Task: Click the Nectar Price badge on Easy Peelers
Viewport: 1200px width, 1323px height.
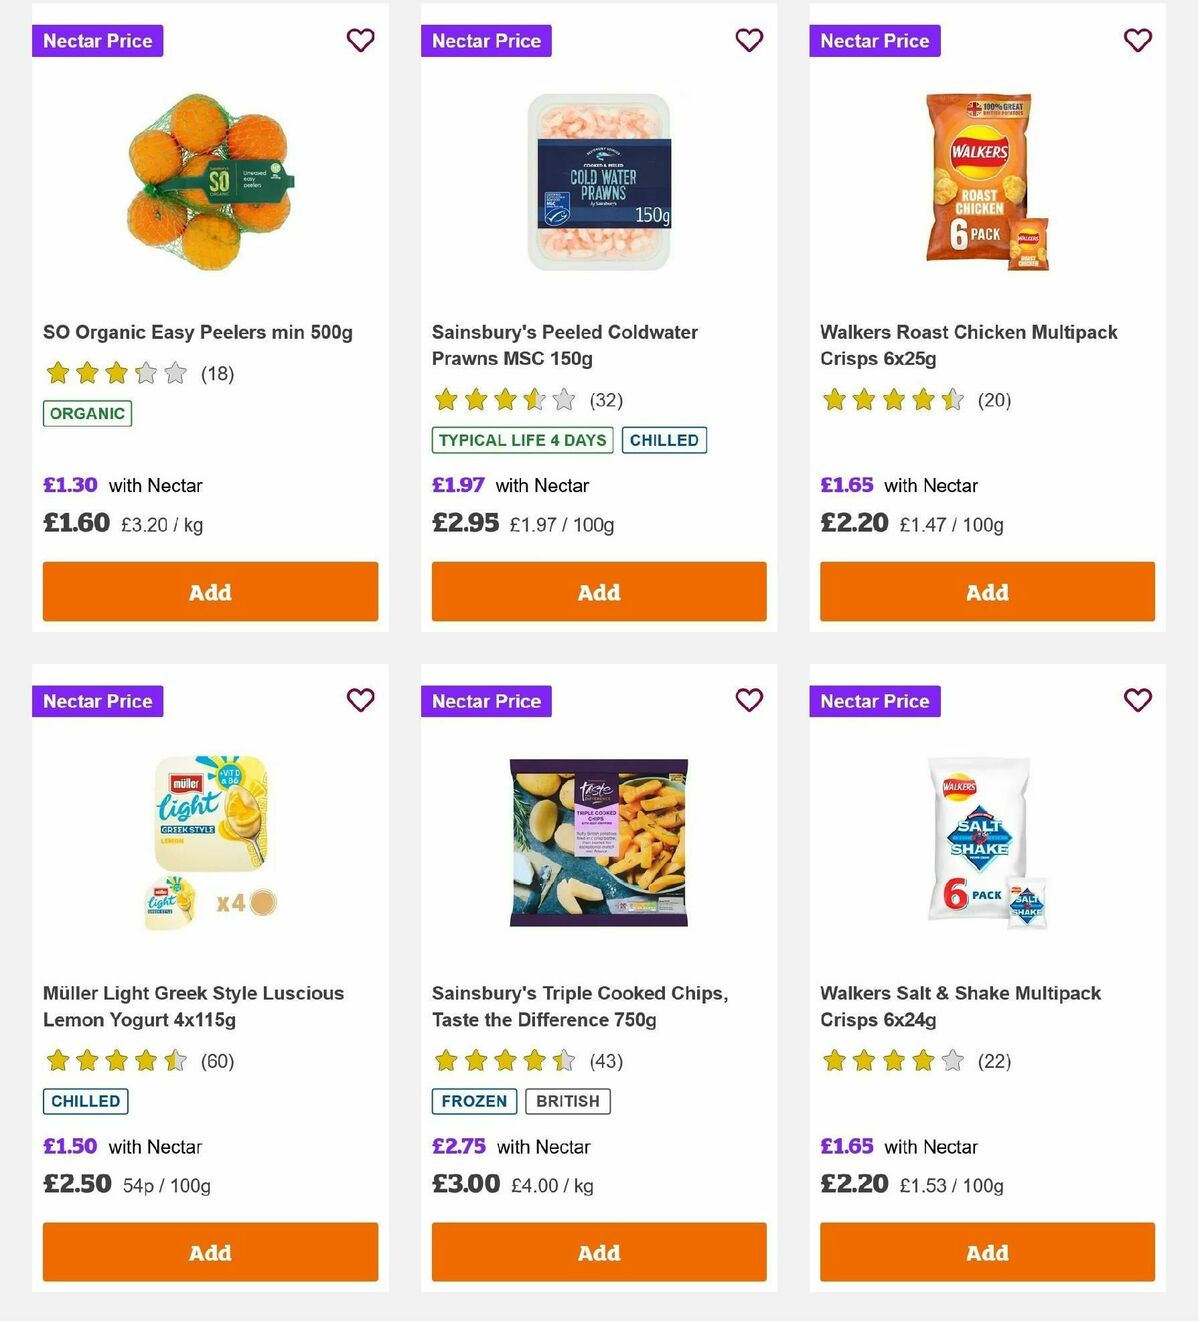Action: (x=97, y=41)
